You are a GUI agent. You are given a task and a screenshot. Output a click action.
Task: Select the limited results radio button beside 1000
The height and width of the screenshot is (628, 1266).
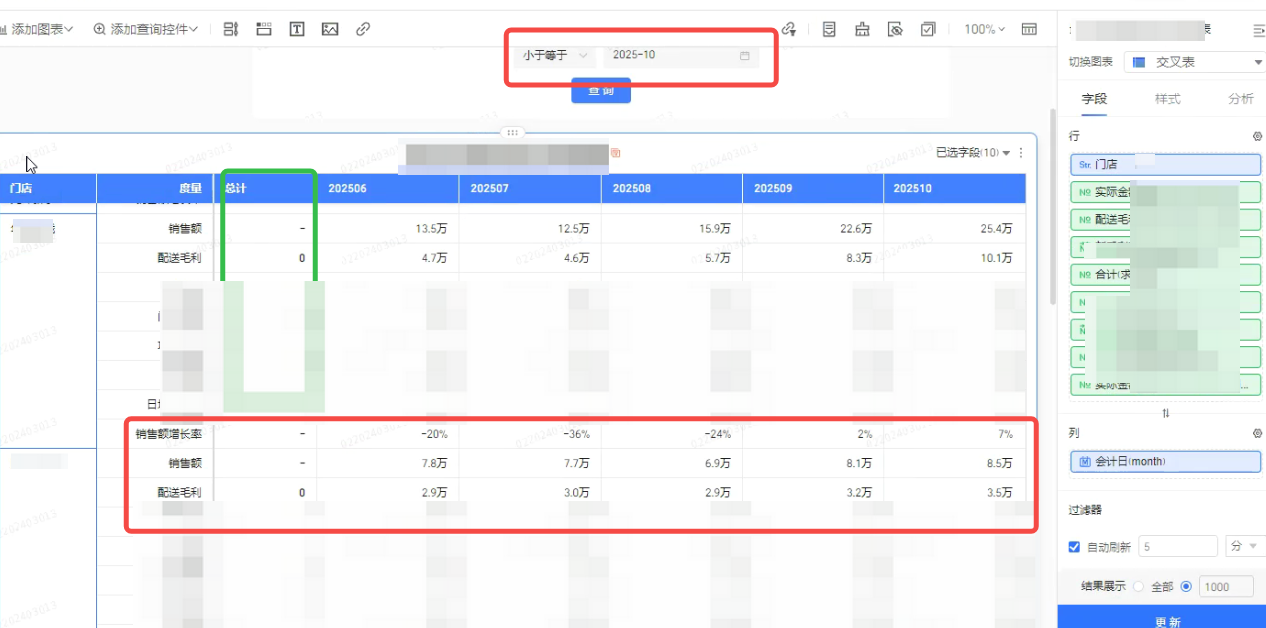[1186, 587]
